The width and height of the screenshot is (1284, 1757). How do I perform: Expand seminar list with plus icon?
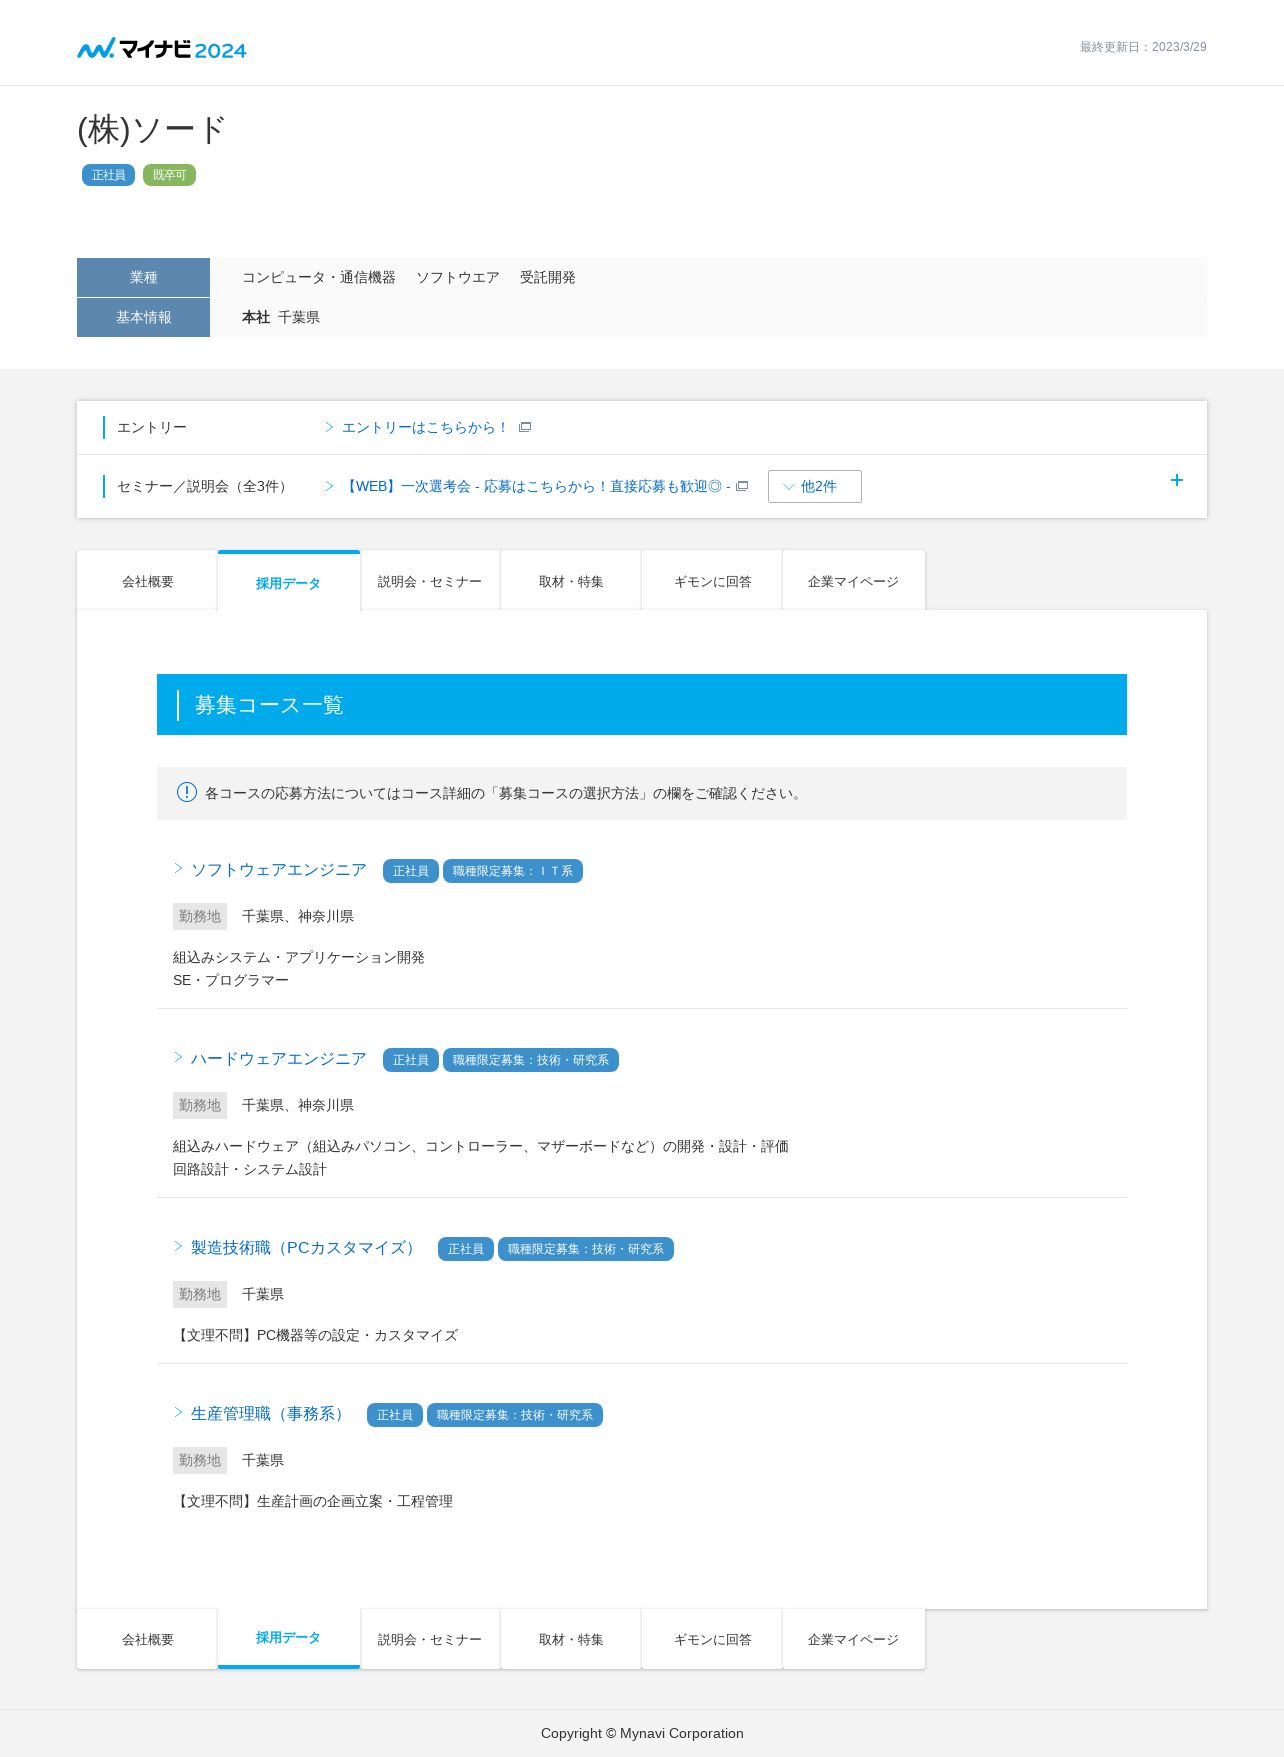[1177, 480]
